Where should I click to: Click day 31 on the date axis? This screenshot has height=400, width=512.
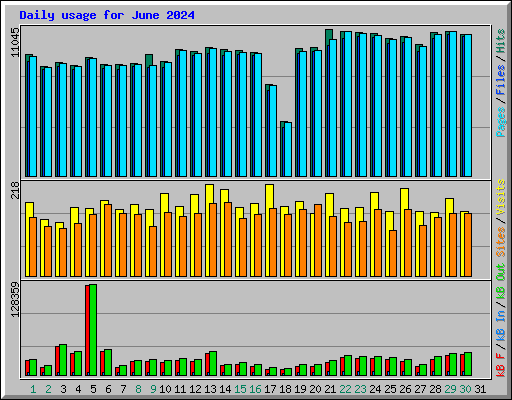click(480, 389)
